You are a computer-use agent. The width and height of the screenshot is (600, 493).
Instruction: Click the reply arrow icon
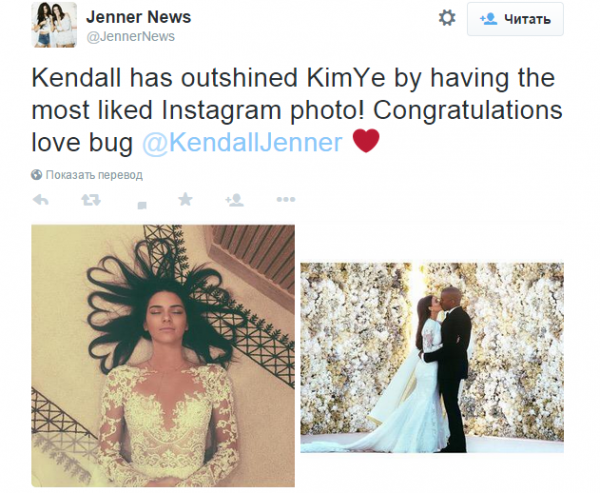click(41, 200)
